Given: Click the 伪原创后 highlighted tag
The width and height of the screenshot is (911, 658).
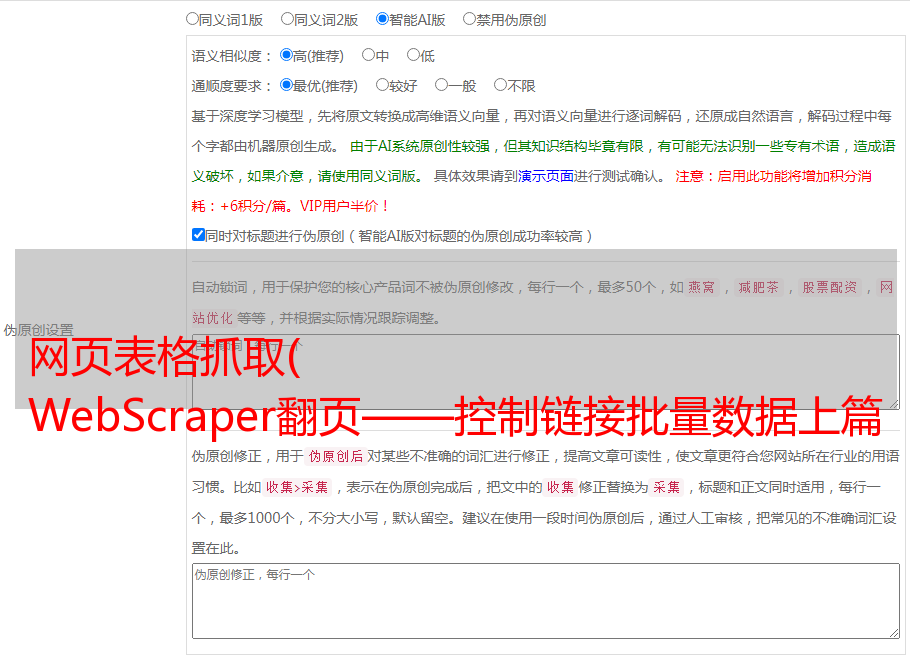Looking at the screenshot, I should click(336, 456).
